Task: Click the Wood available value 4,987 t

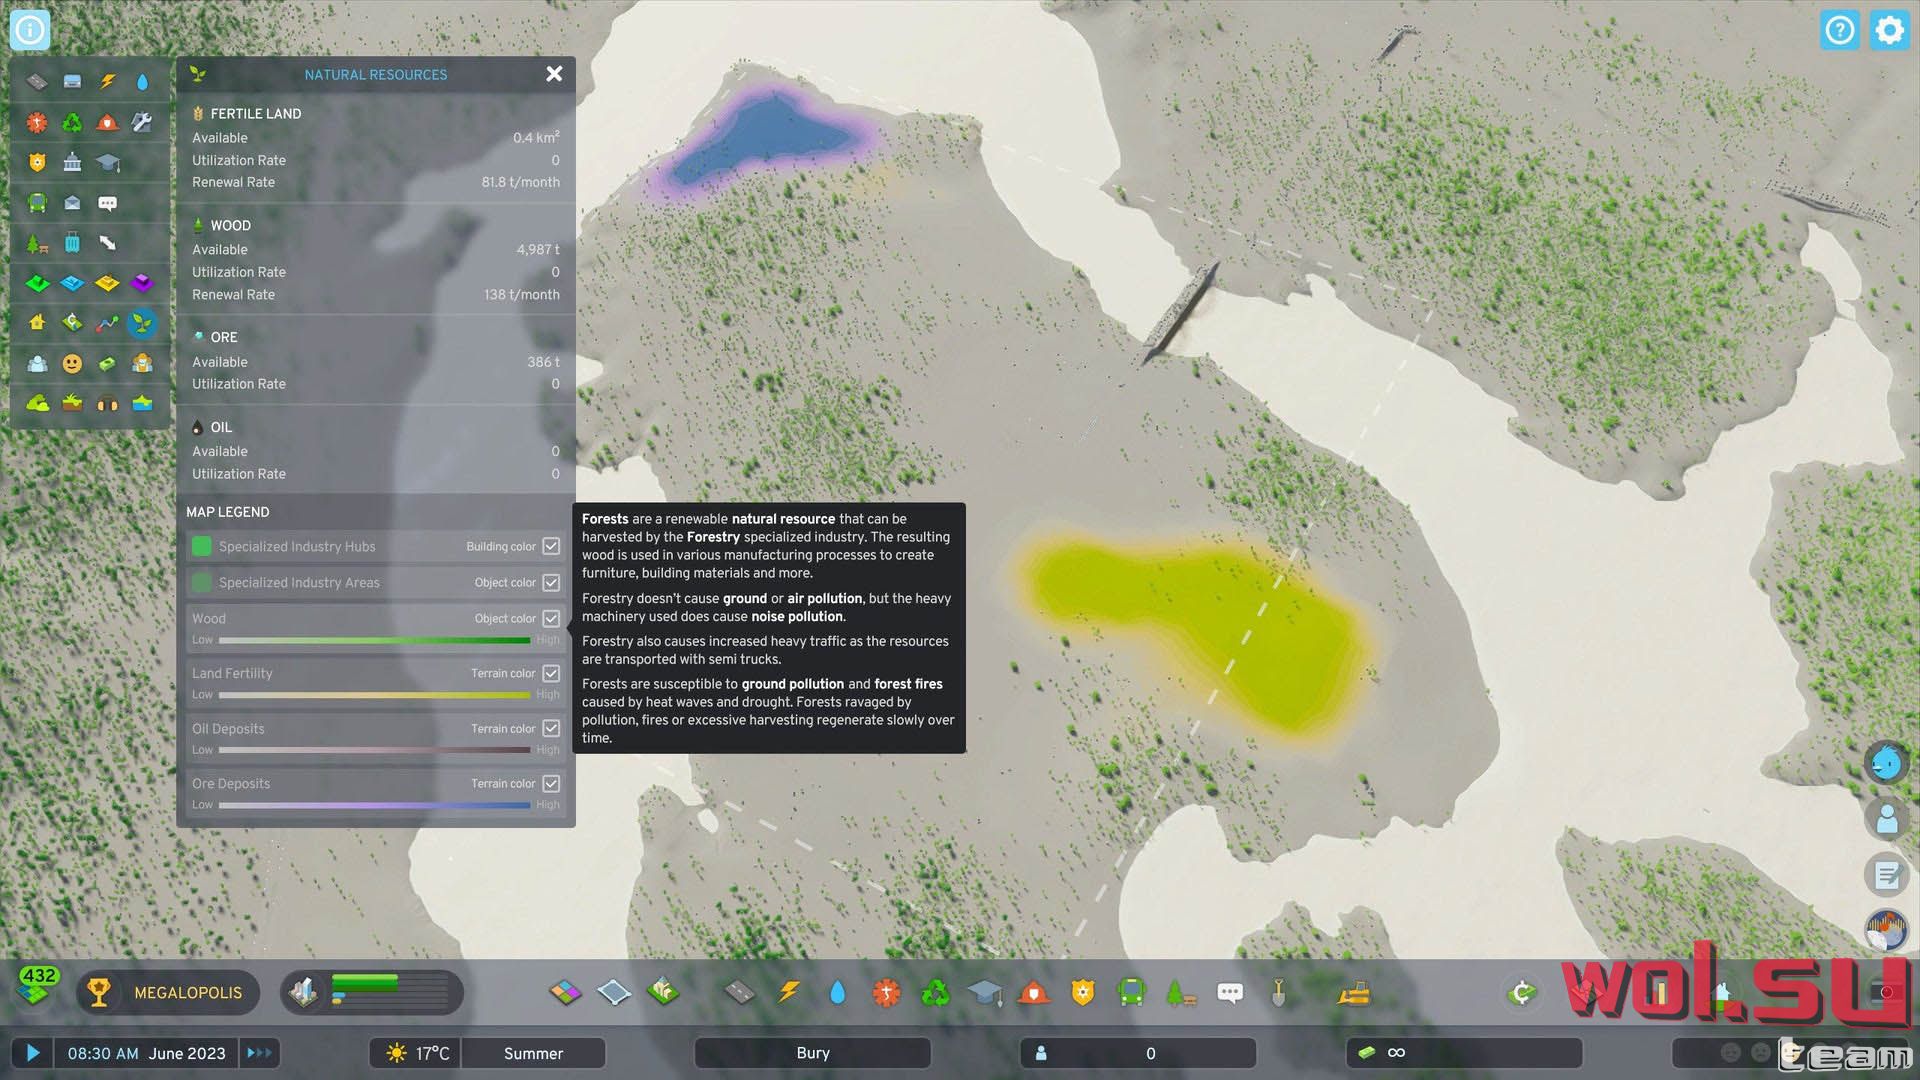Action: click(x=538, y=250)
